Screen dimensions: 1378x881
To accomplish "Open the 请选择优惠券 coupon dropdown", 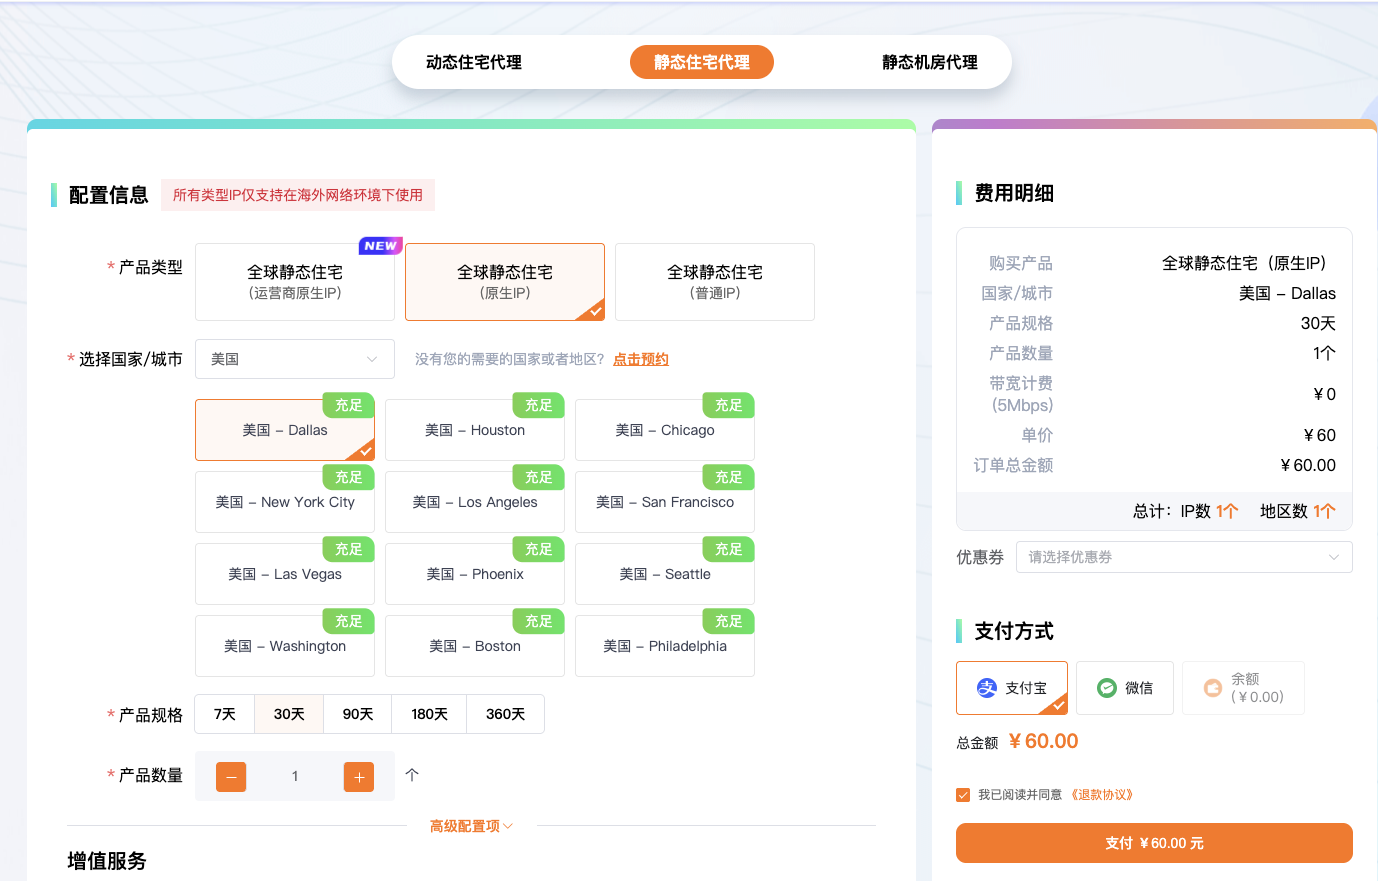I will click(x=1184, y=557).
